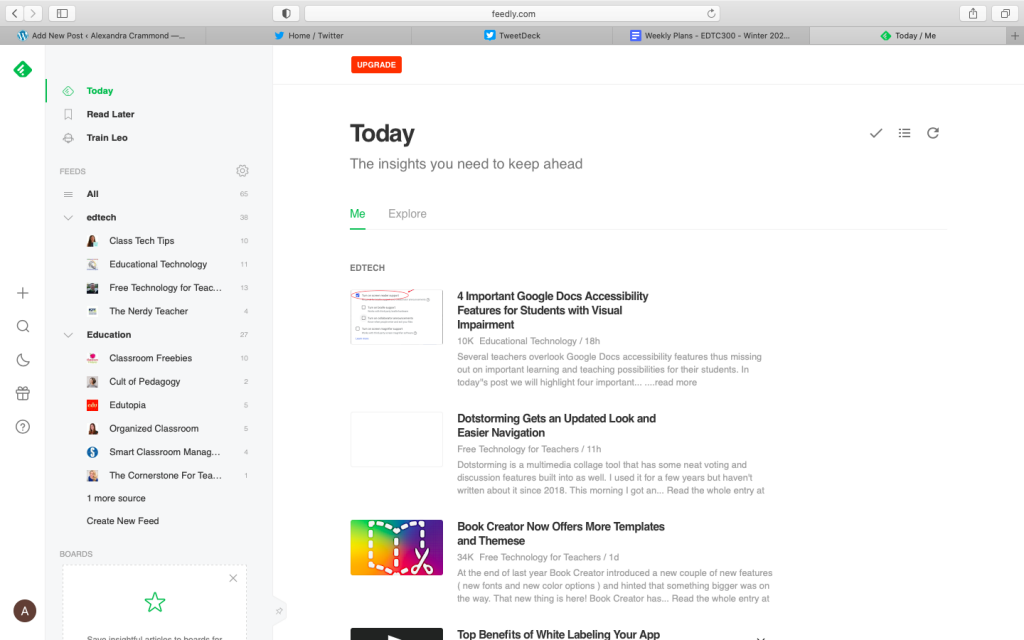
Task: Click the Educational Technology feed icon
Action: point(93,264)
